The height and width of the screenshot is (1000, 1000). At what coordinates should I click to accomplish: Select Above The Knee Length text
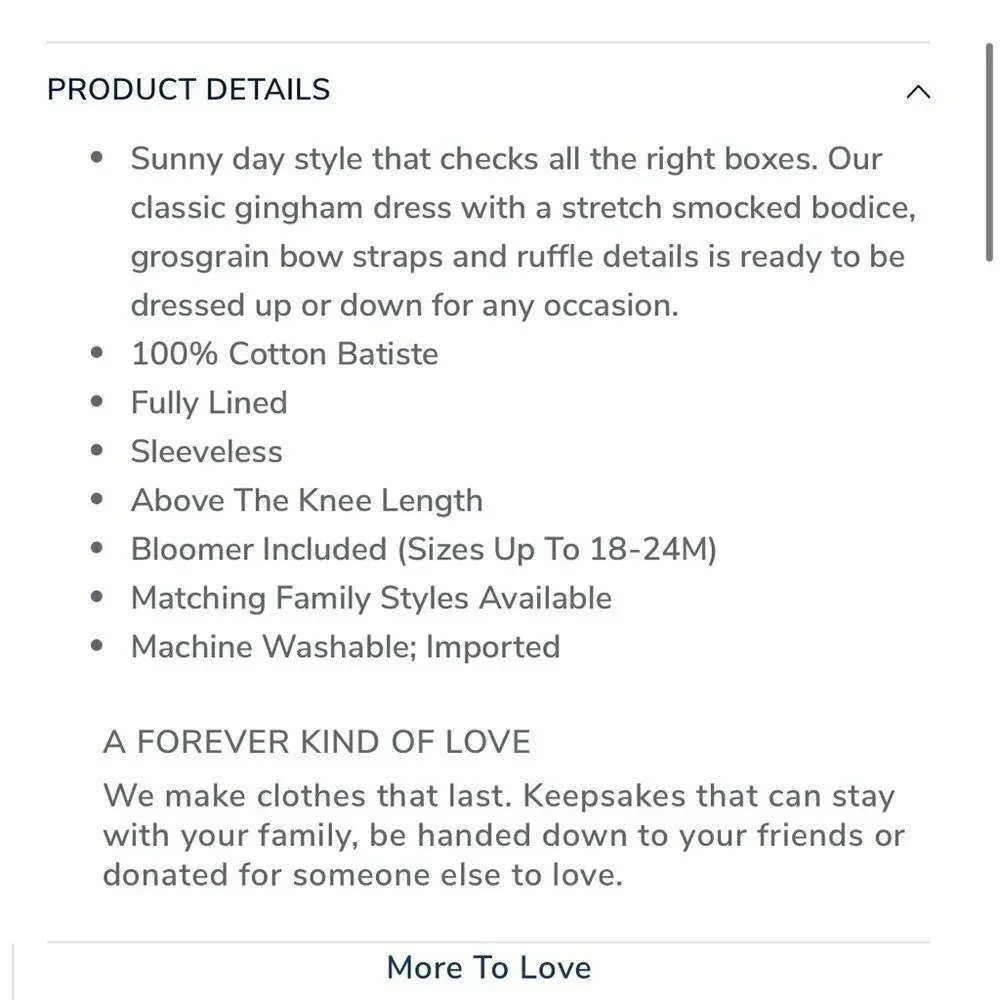307,500
